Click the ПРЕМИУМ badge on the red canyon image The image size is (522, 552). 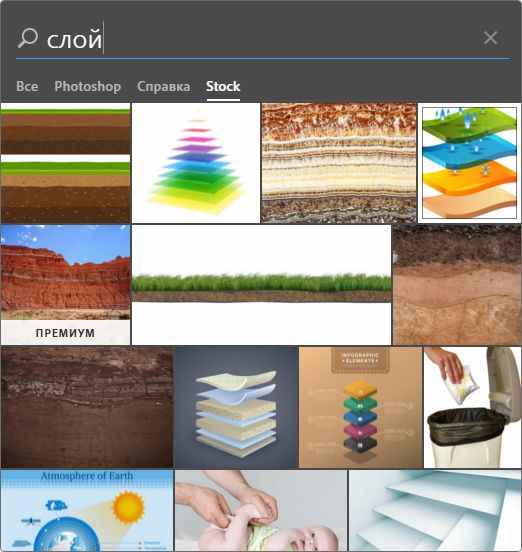tap(65, 332)
